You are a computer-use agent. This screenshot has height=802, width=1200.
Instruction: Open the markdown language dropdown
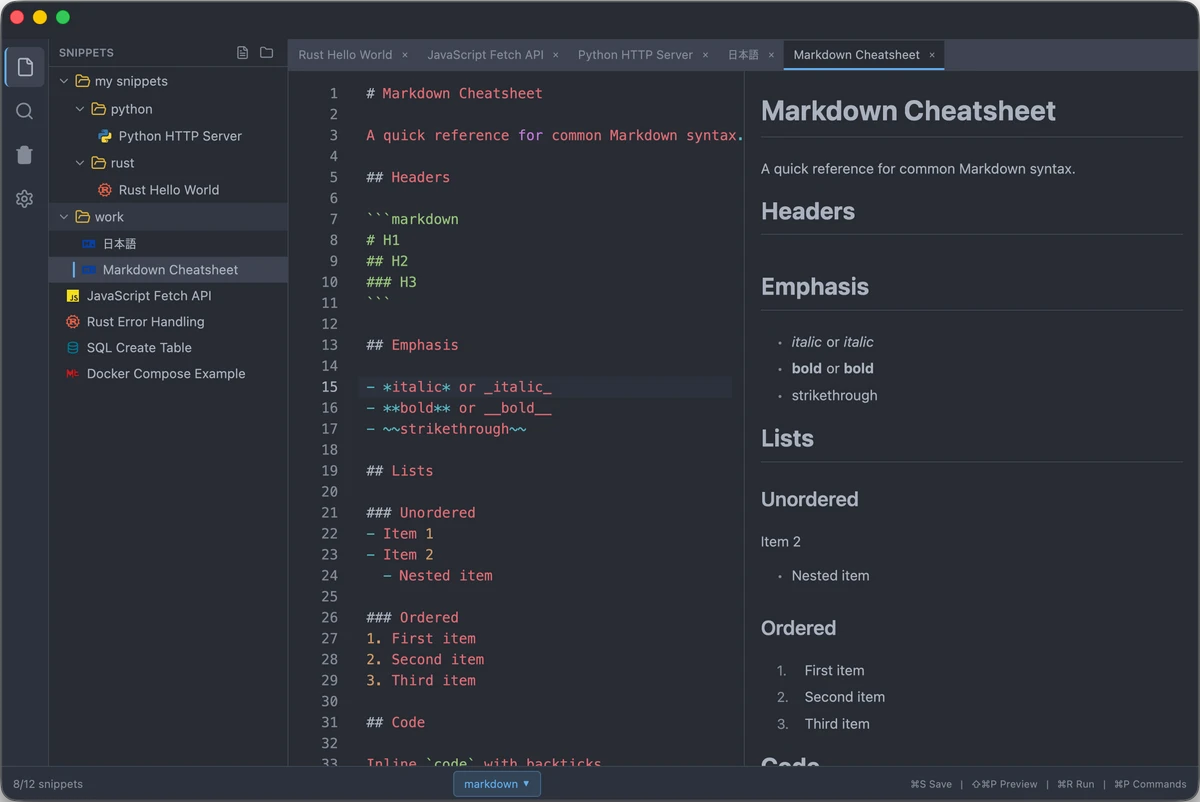[497, 784]
